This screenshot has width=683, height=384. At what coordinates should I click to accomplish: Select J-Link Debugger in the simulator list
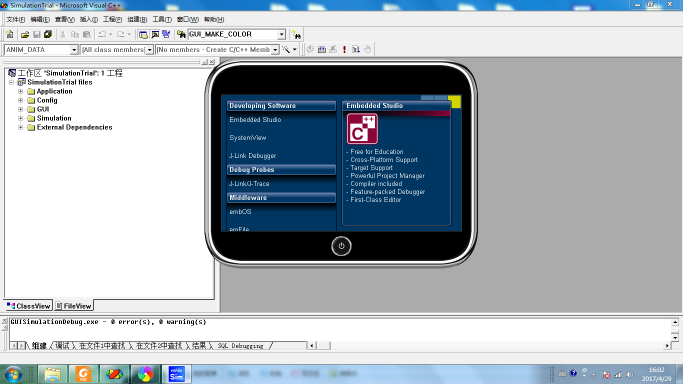point(253,156)
